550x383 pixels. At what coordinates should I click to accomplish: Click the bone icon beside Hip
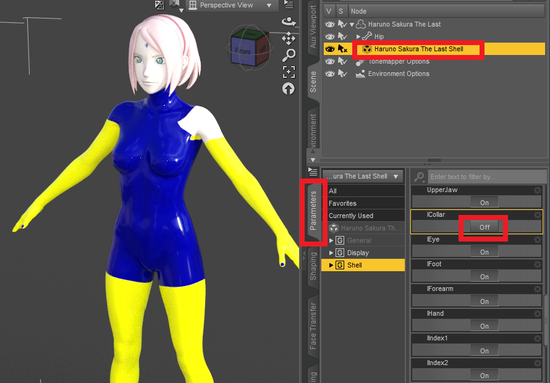click(x=367, y=36)
